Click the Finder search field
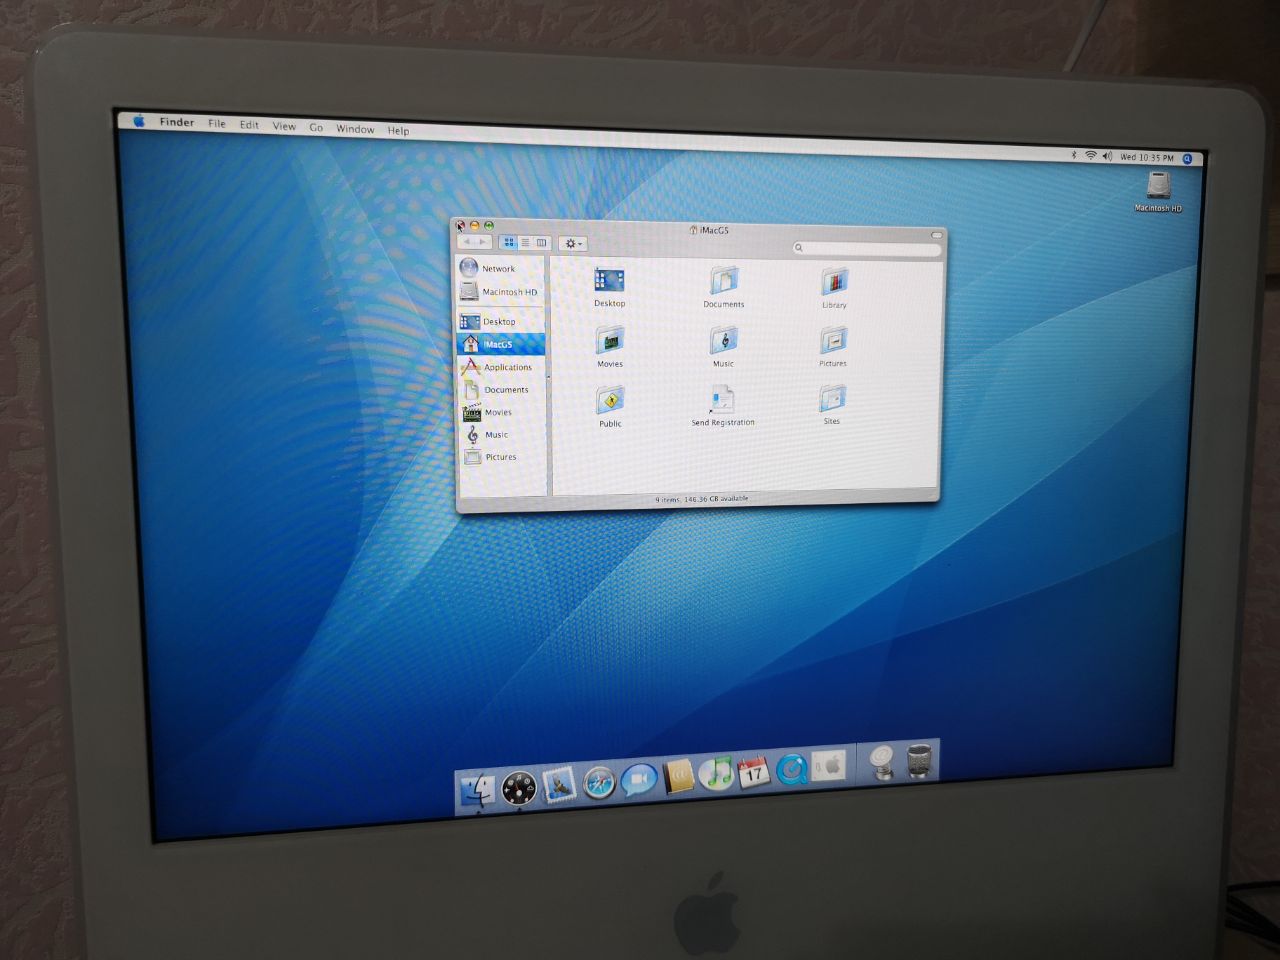 point(866,248)
